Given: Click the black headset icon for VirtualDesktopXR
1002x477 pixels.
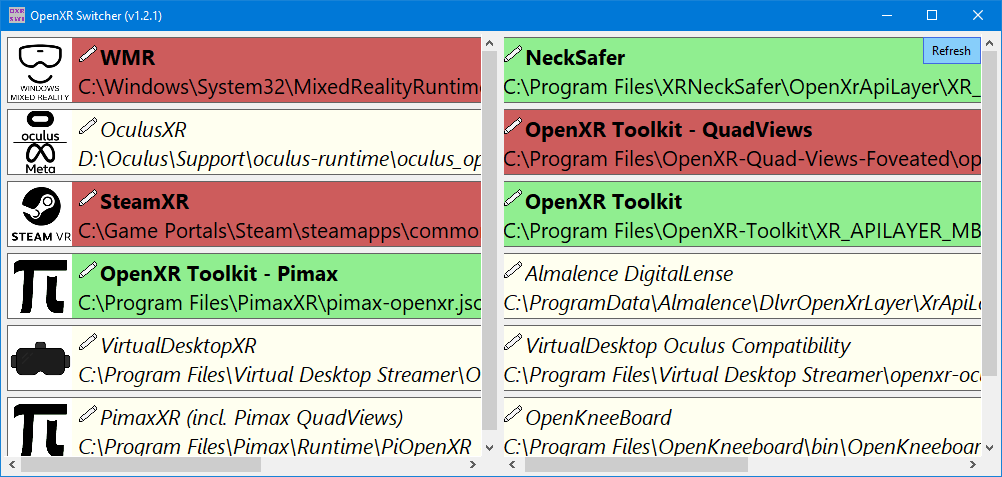Looking at the screenshot, I should pos(40,358).
